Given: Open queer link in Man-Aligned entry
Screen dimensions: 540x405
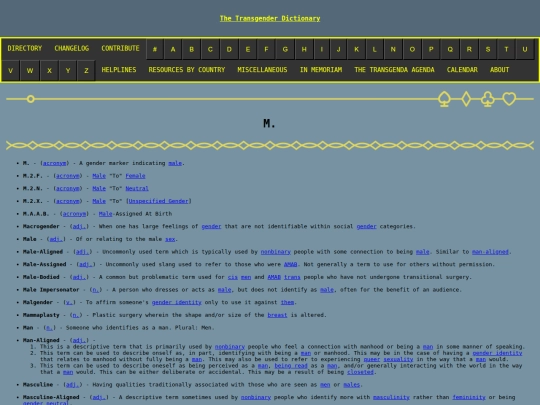Looking at the screenshot, I should [x=372, y=359].
